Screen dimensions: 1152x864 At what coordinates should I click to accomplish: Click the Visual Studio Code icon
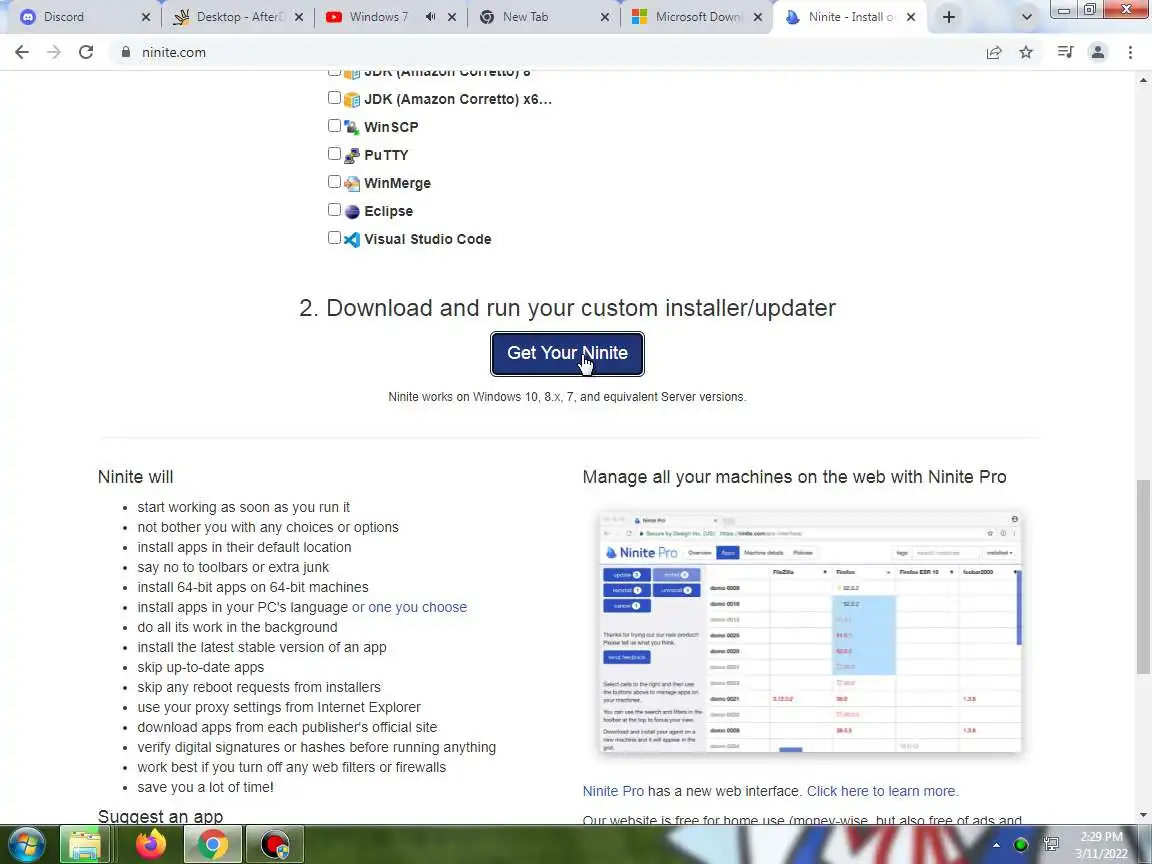click(x=352, y=240)
